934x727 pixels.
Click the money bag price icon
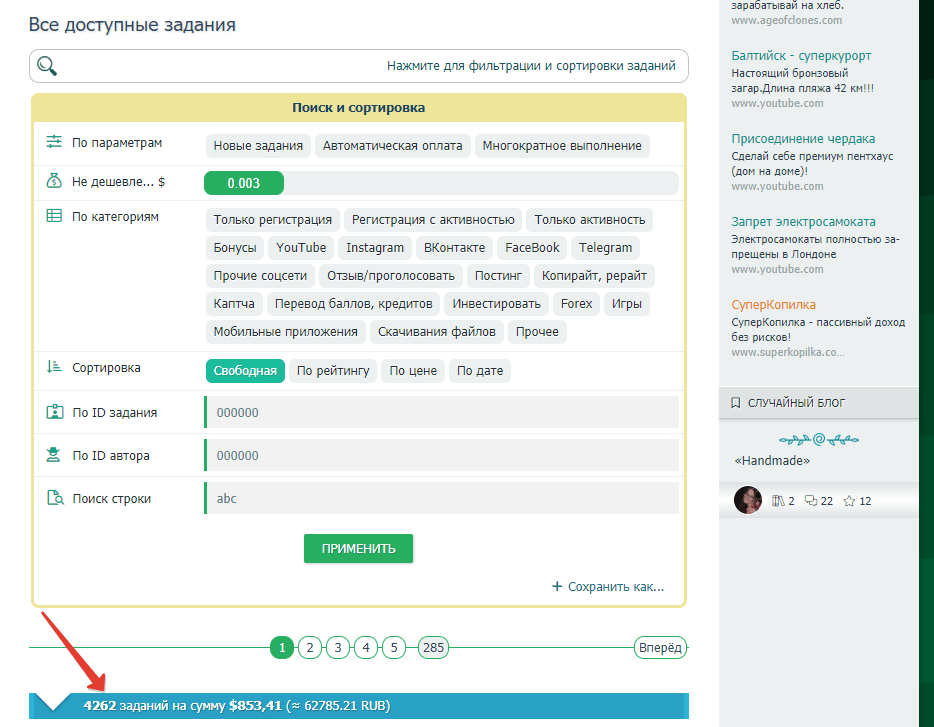coord(54,181)
